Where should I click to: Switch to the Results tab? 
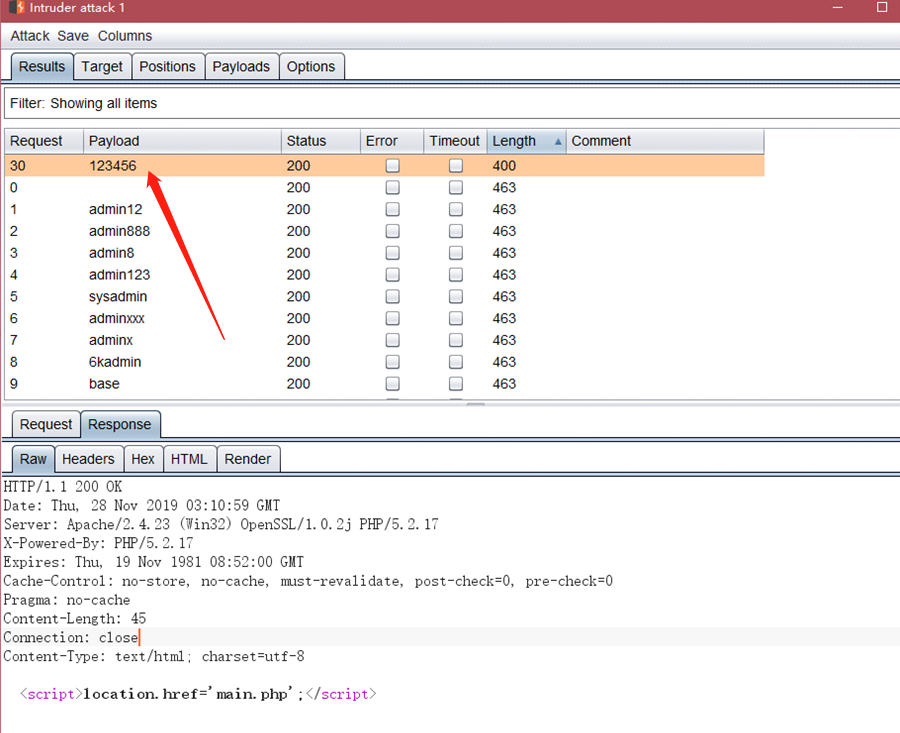coord(42,67)
